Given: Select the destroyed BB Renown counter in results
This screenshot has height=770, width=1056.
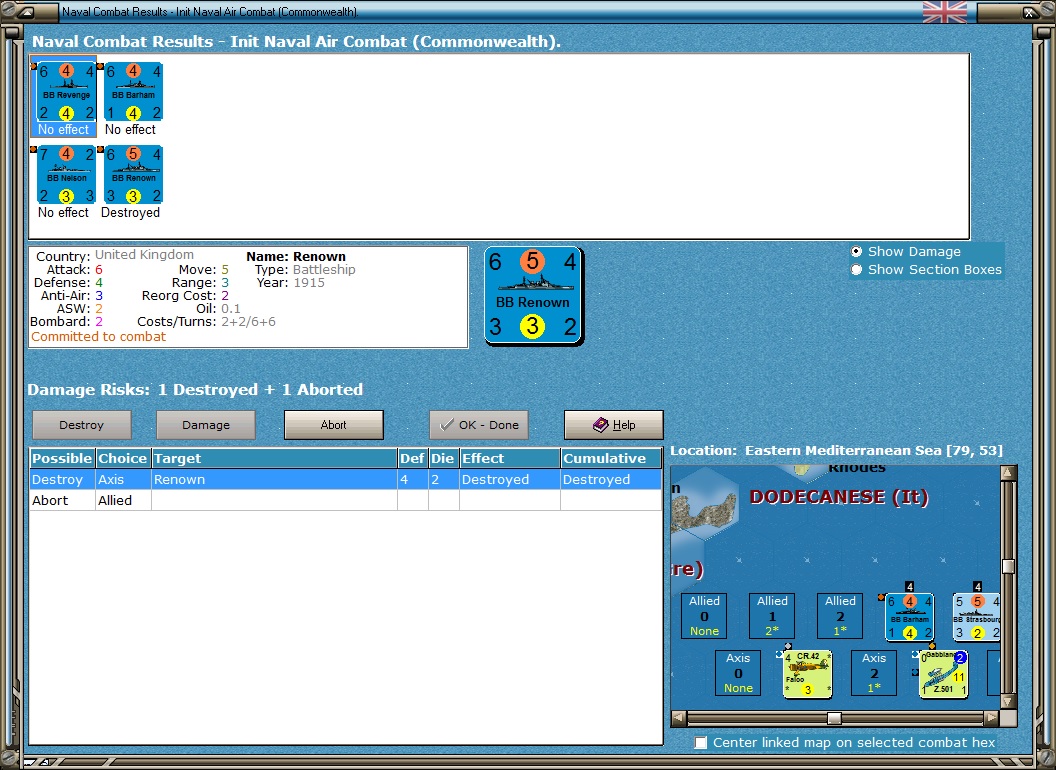Looking at the screenshot, I should pos(133,174).
